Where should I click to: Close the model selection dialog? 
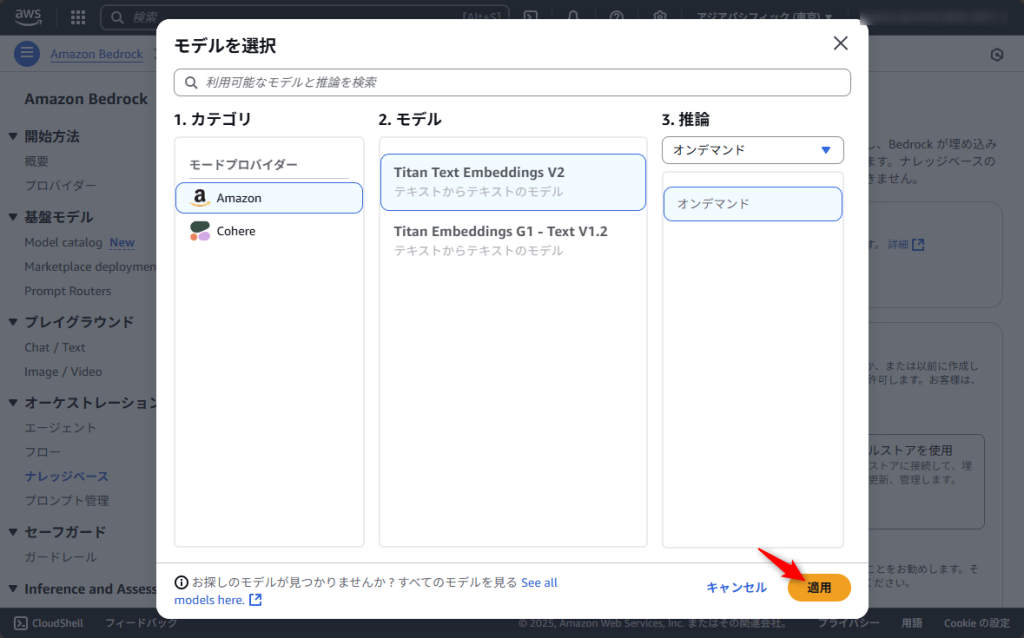840,43
